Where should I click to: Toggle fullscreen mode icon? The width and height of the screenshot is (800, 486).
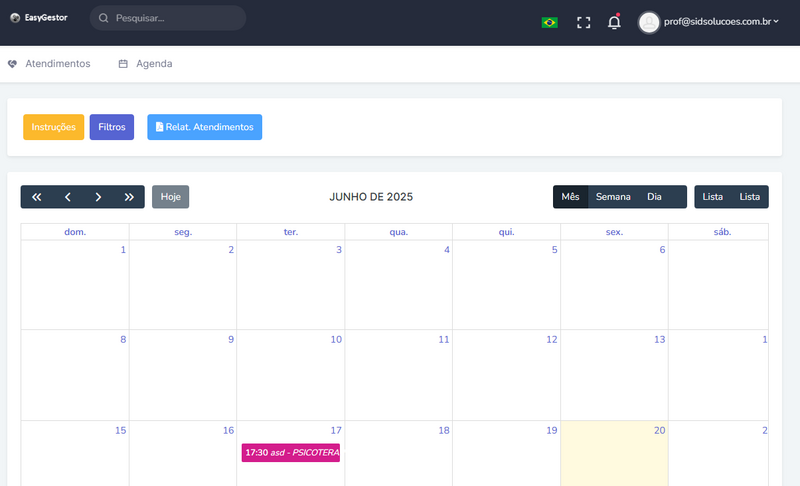point(584,22)
